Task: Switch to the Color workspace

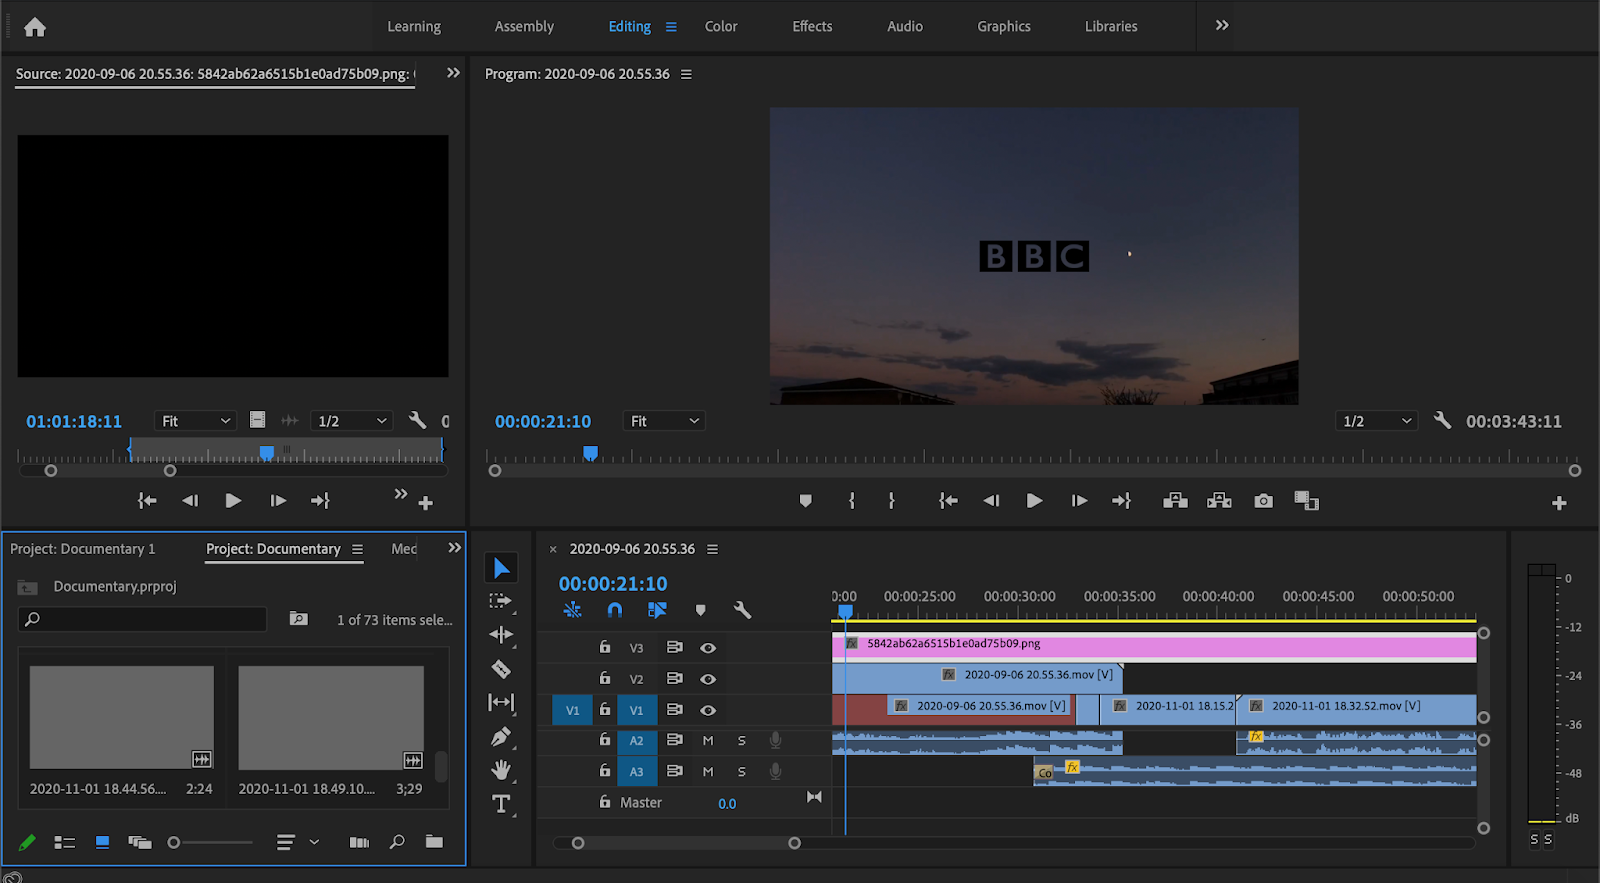Action: tap(721, 27)
